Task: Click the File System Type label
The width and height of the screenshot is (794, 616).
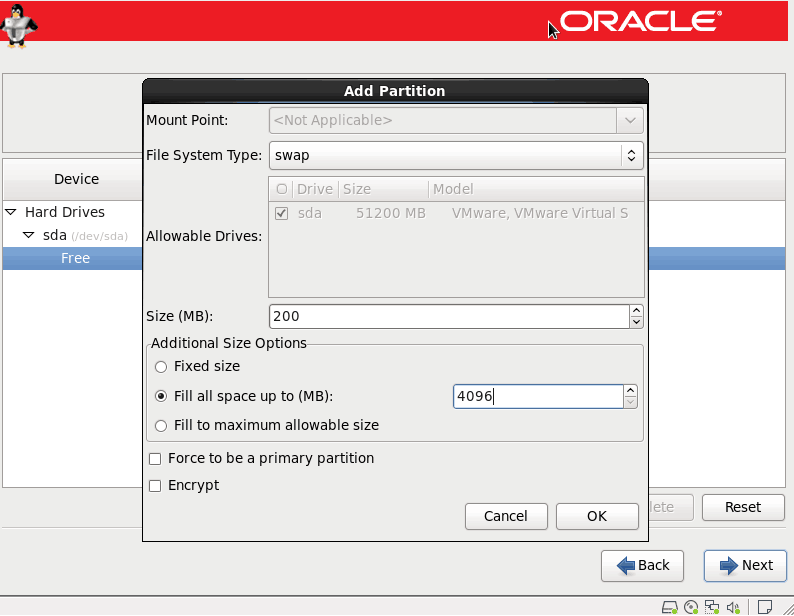Action: coord(204,155)
